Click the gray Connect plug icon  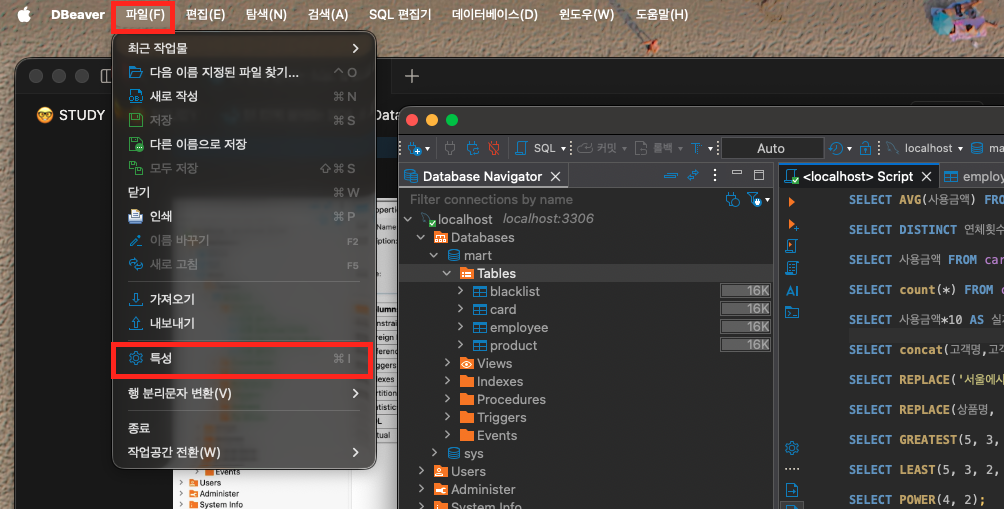(450, 149)
